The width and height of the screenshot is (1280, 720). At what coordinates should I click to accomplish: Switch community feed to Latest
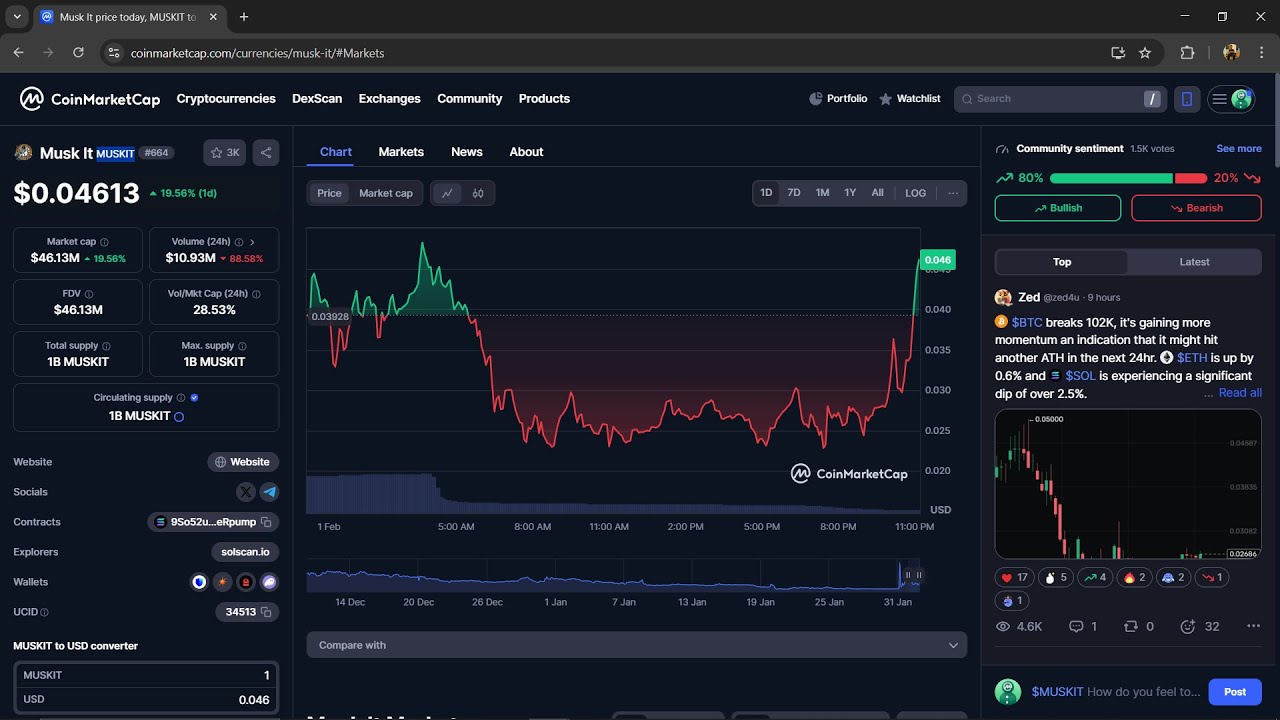pos(1194,262)
